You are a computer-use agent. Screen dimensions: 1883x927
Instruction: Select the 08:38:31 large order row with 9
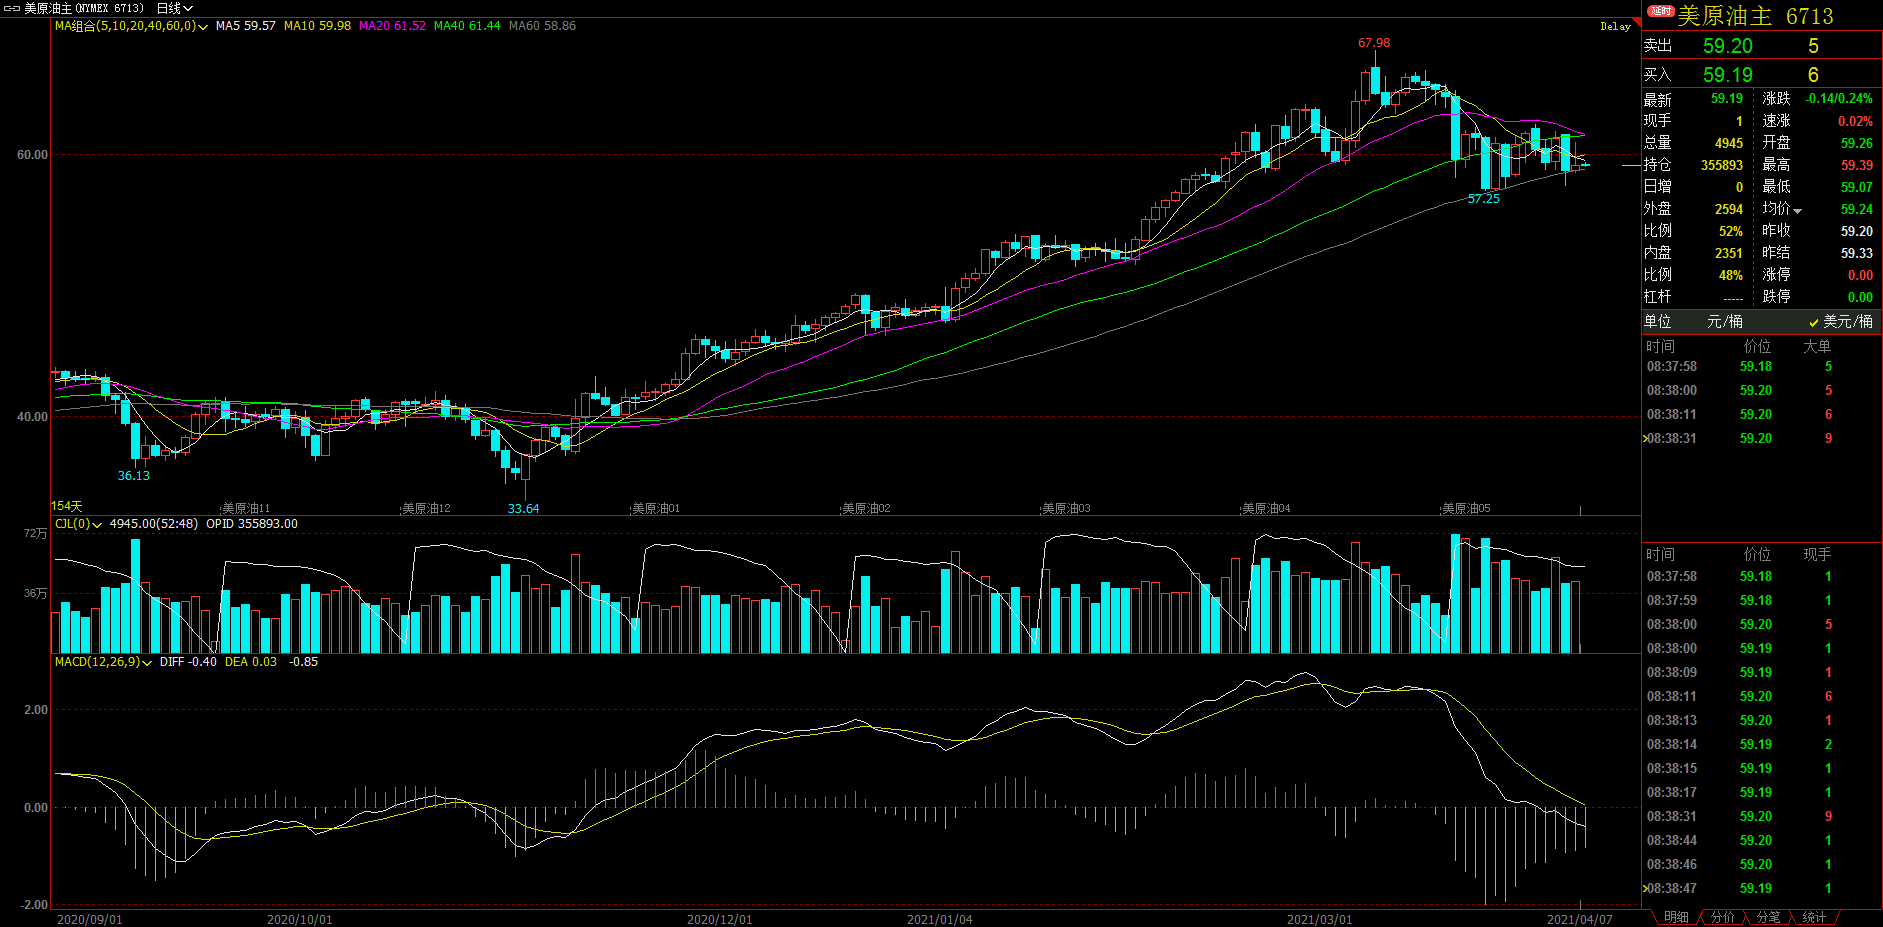[1762, 438]
